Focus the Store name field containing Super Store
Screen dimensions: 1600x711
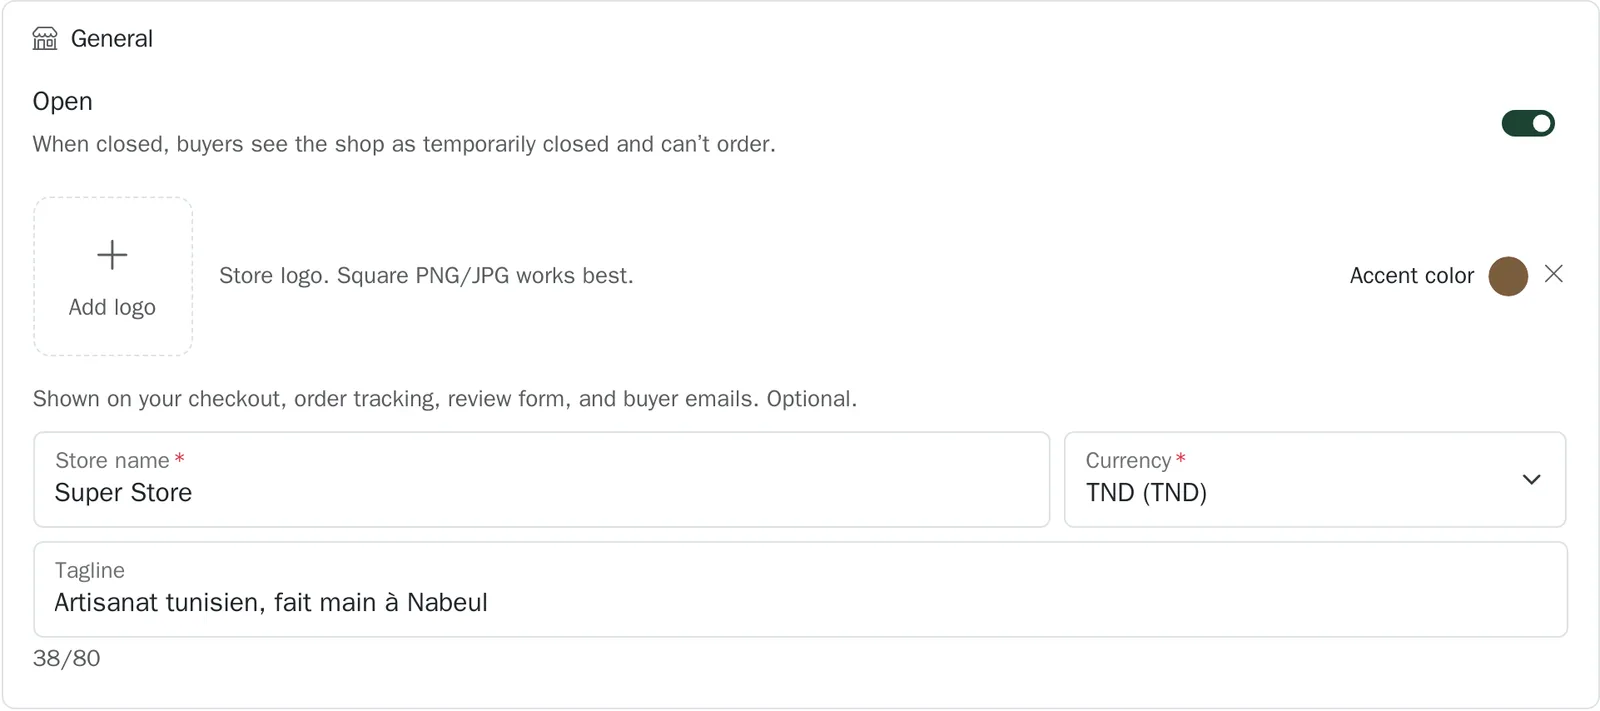(542, 480)
